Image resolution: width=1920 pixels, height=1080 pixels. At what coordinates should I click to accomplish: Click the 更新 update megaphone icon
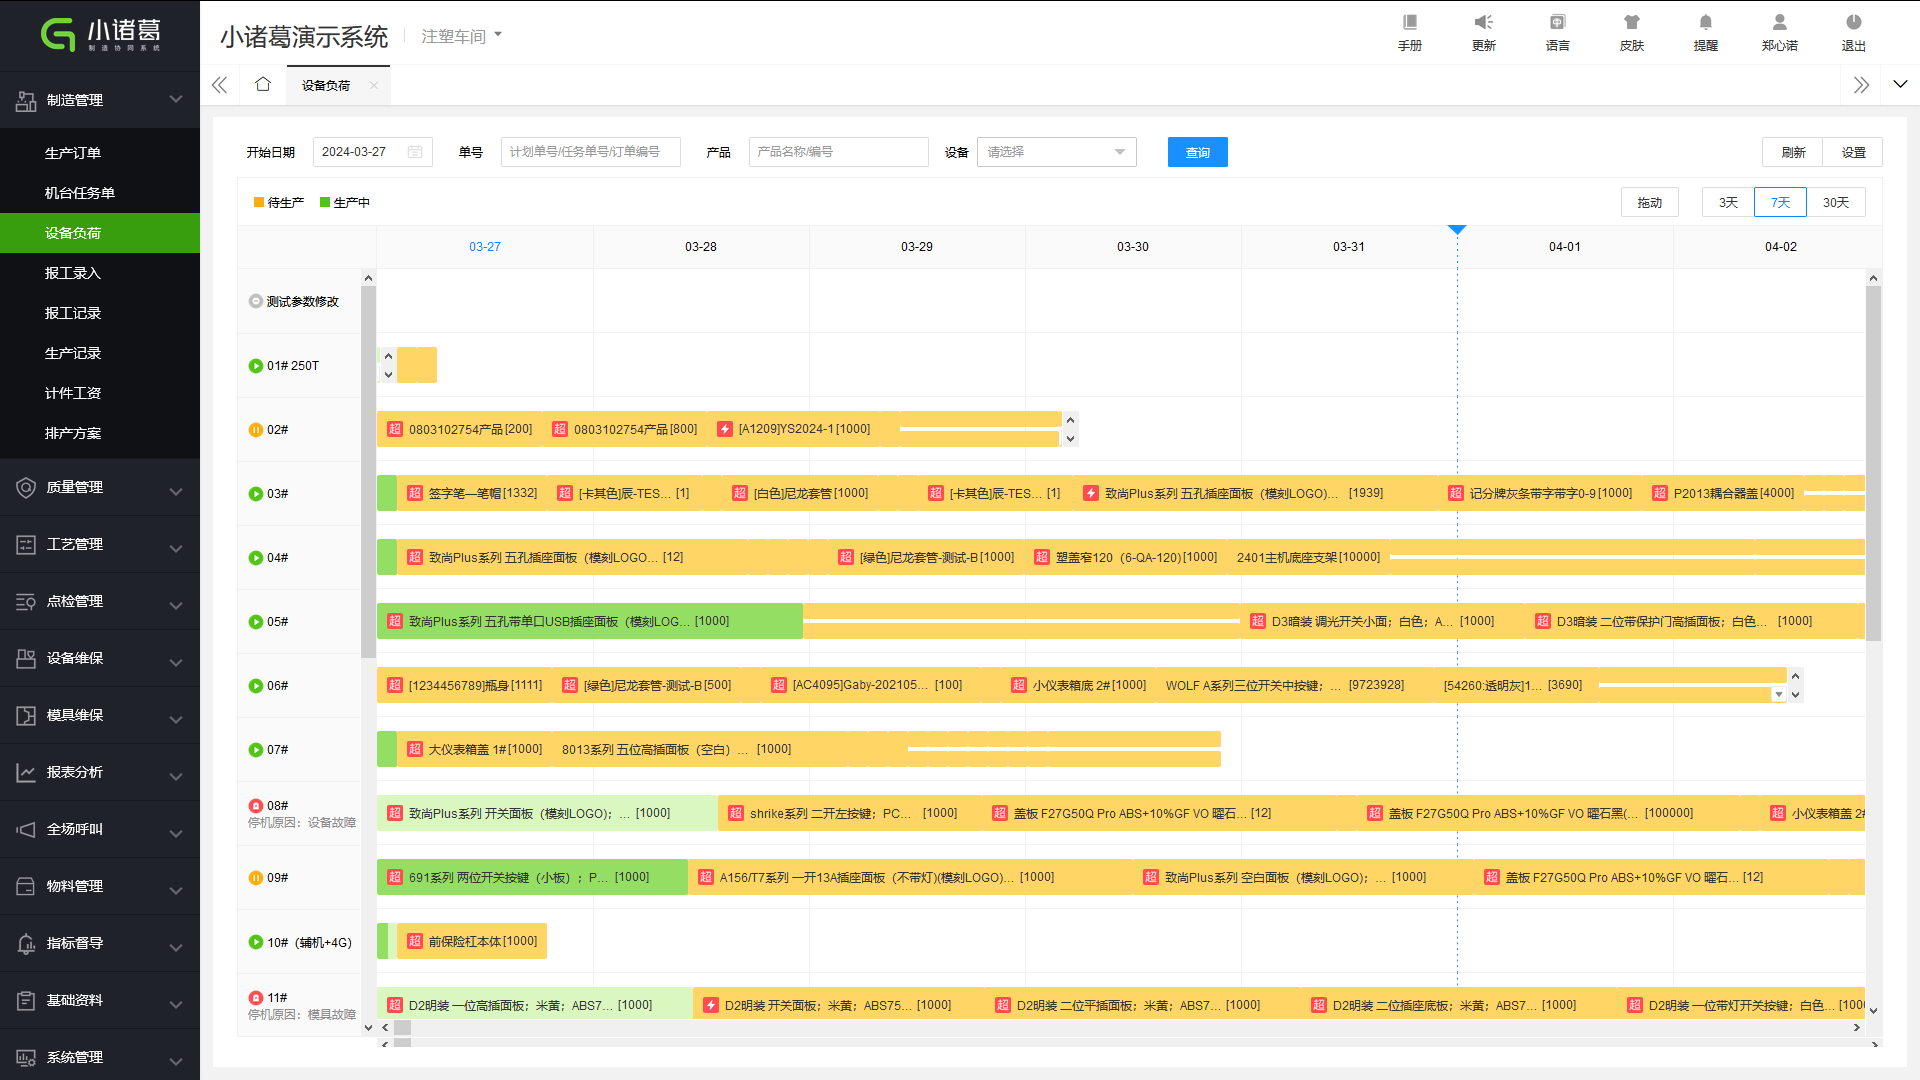click(x=1483, y=23)
